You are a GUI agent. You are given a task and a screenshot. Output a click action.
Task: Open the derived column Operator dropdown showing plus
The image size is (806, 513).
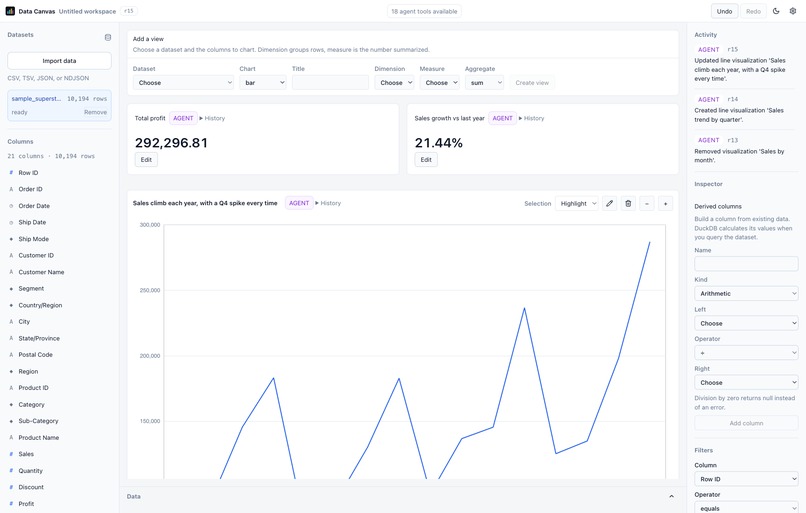pos(746,353)
